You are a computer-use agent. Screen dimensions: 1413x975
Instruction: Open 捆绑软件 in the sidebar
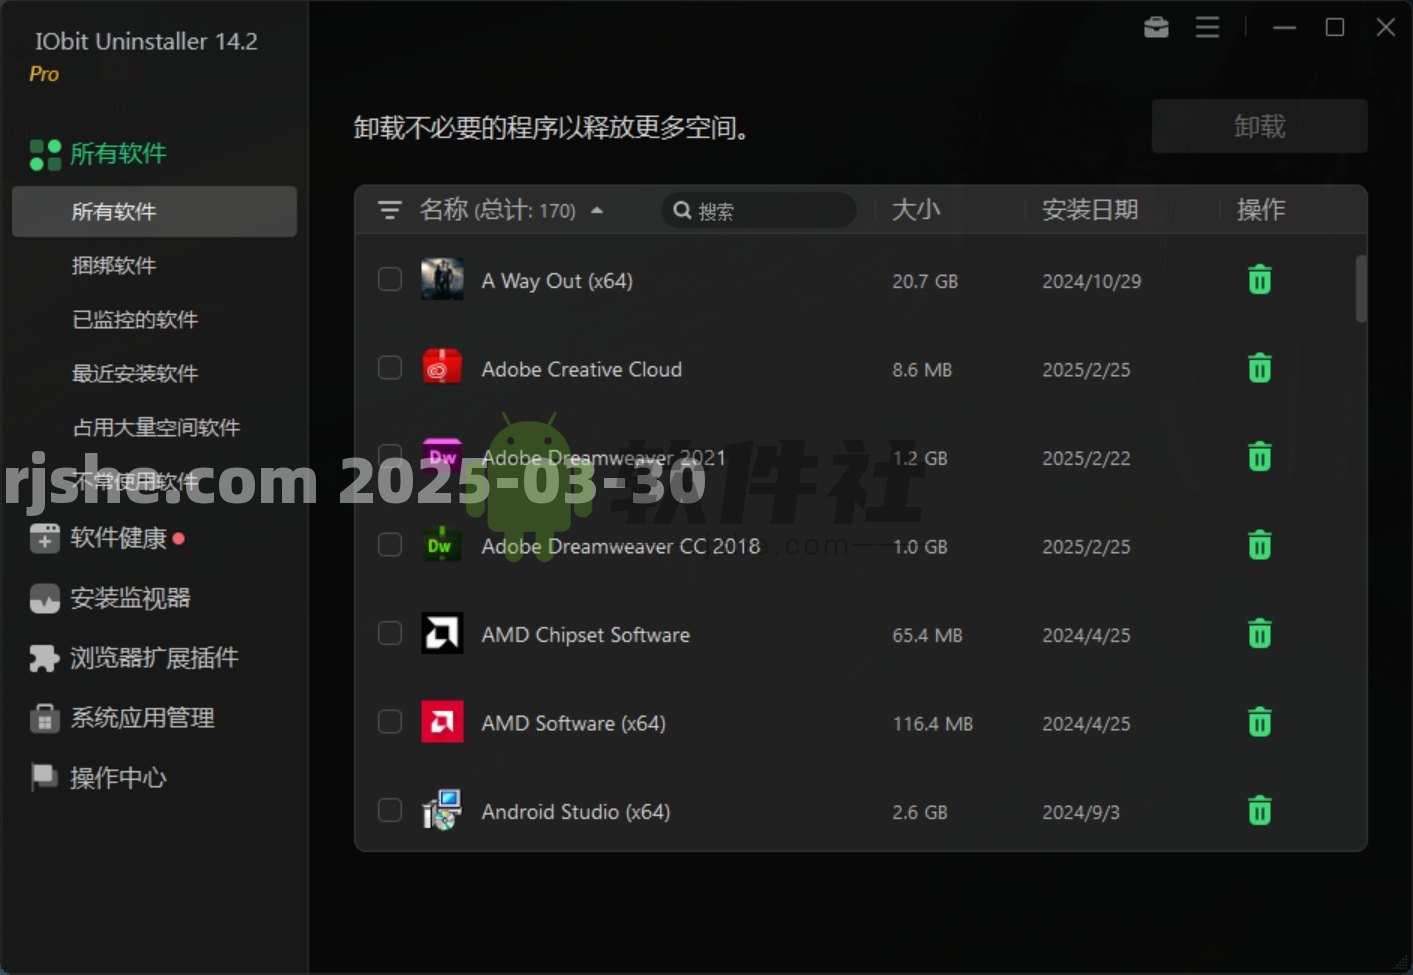coord(114,266)
